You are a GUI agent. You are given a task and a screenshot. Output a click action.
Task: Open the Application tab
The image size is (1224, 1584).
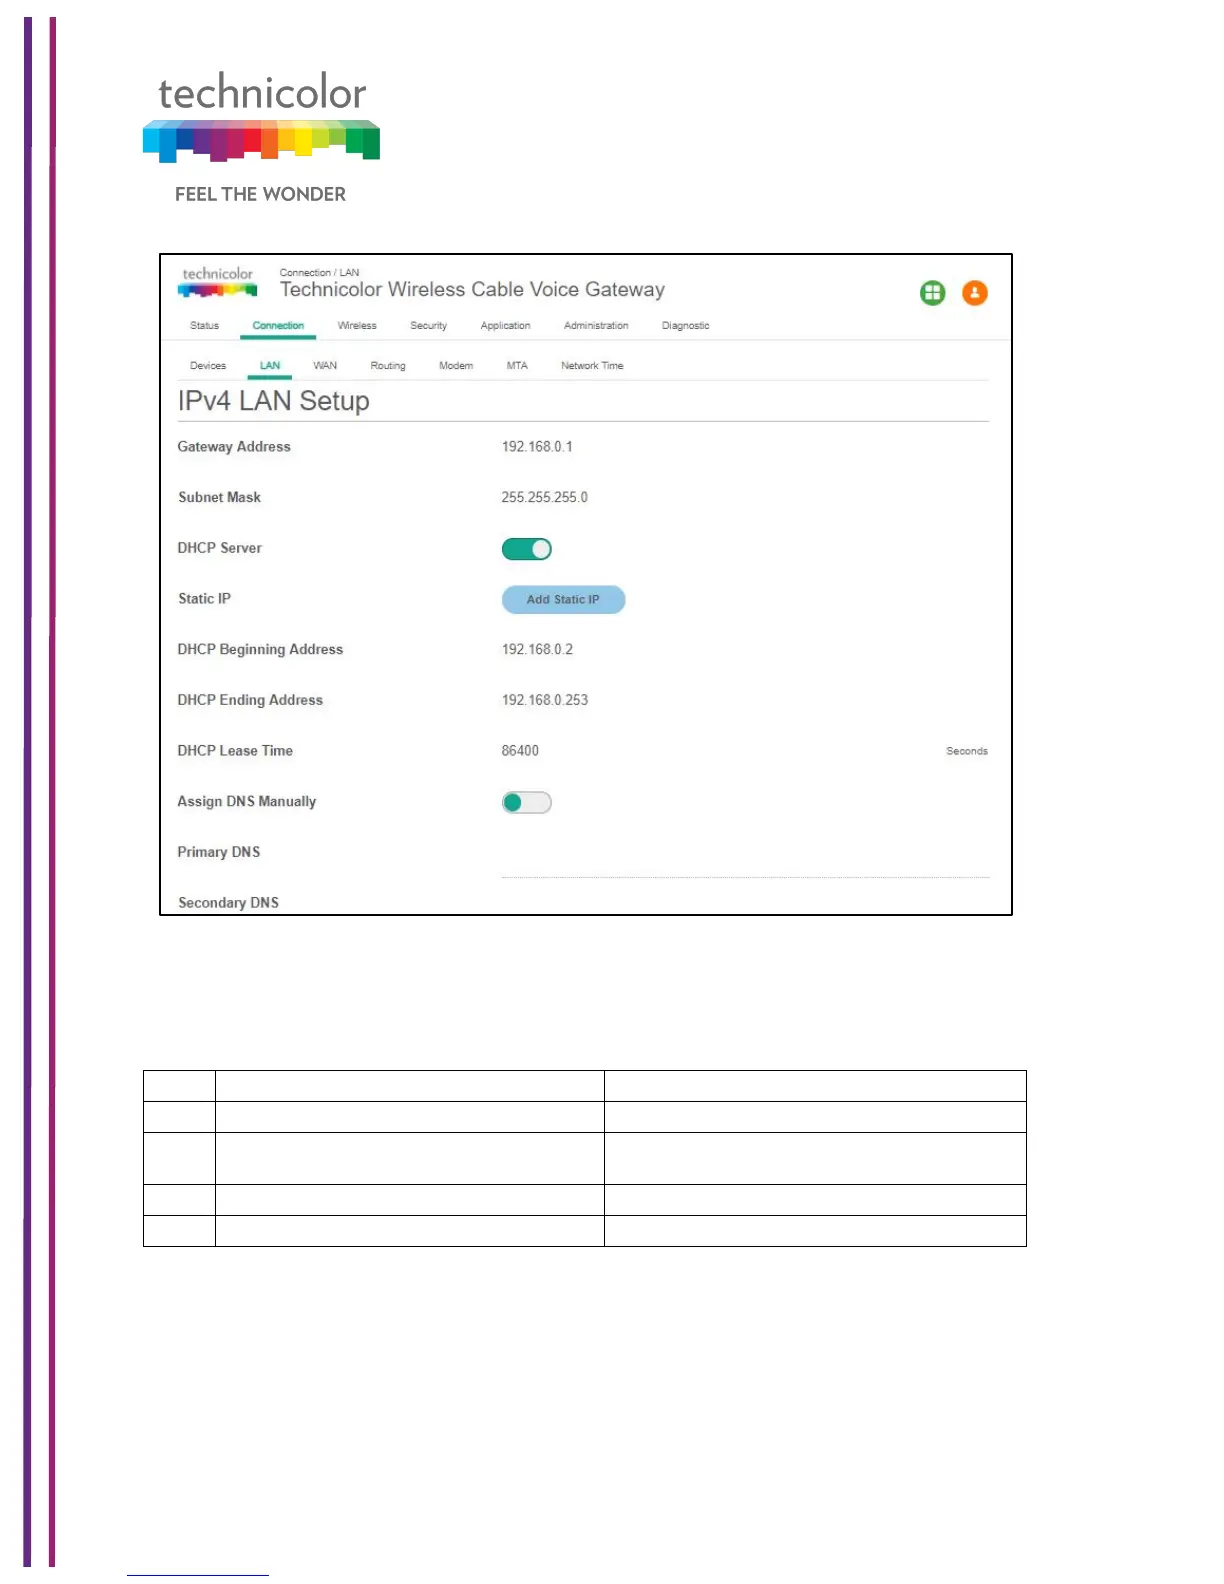(x=505, y=326)
